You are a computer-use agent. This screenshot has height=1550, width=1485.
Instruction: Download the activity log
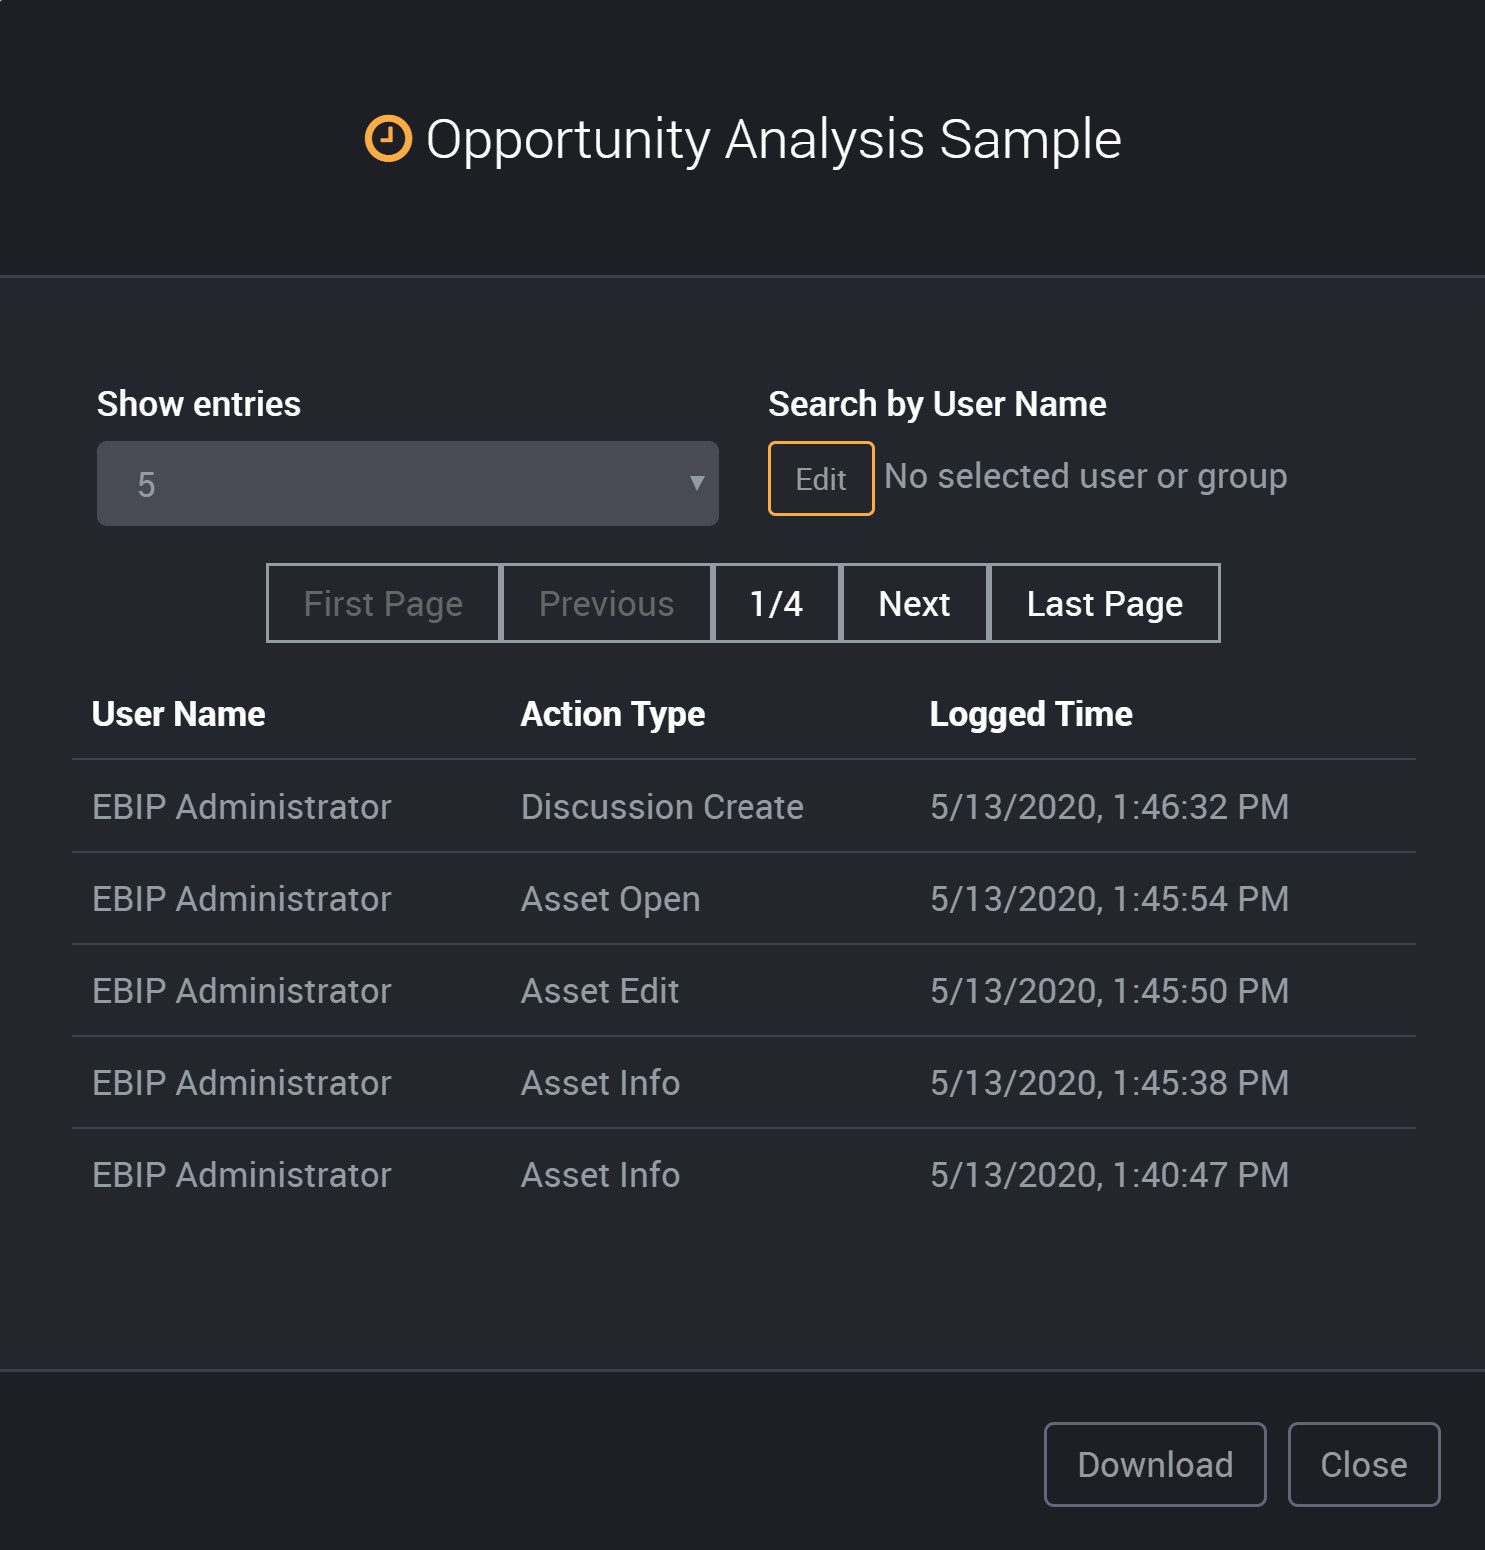pos(1155,1464)
